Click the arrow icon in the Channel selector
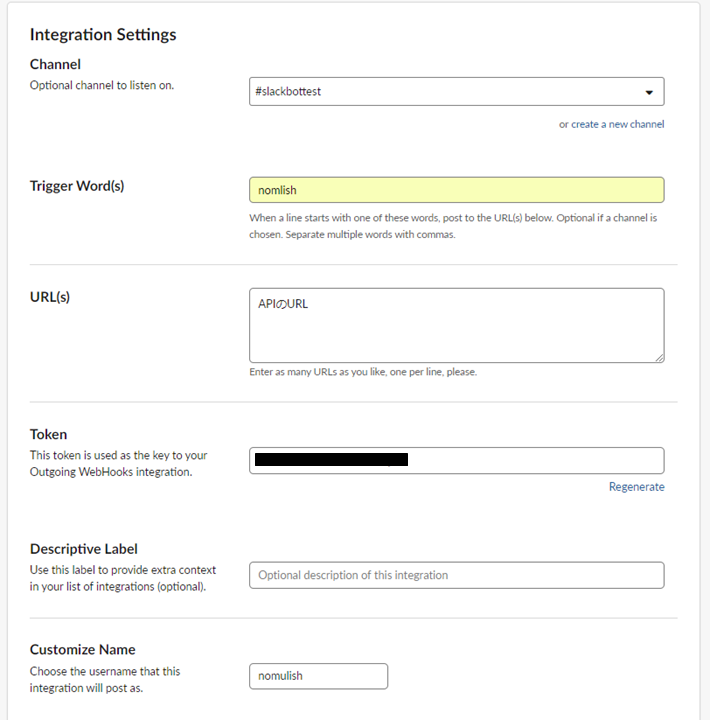 coord(650,93)
